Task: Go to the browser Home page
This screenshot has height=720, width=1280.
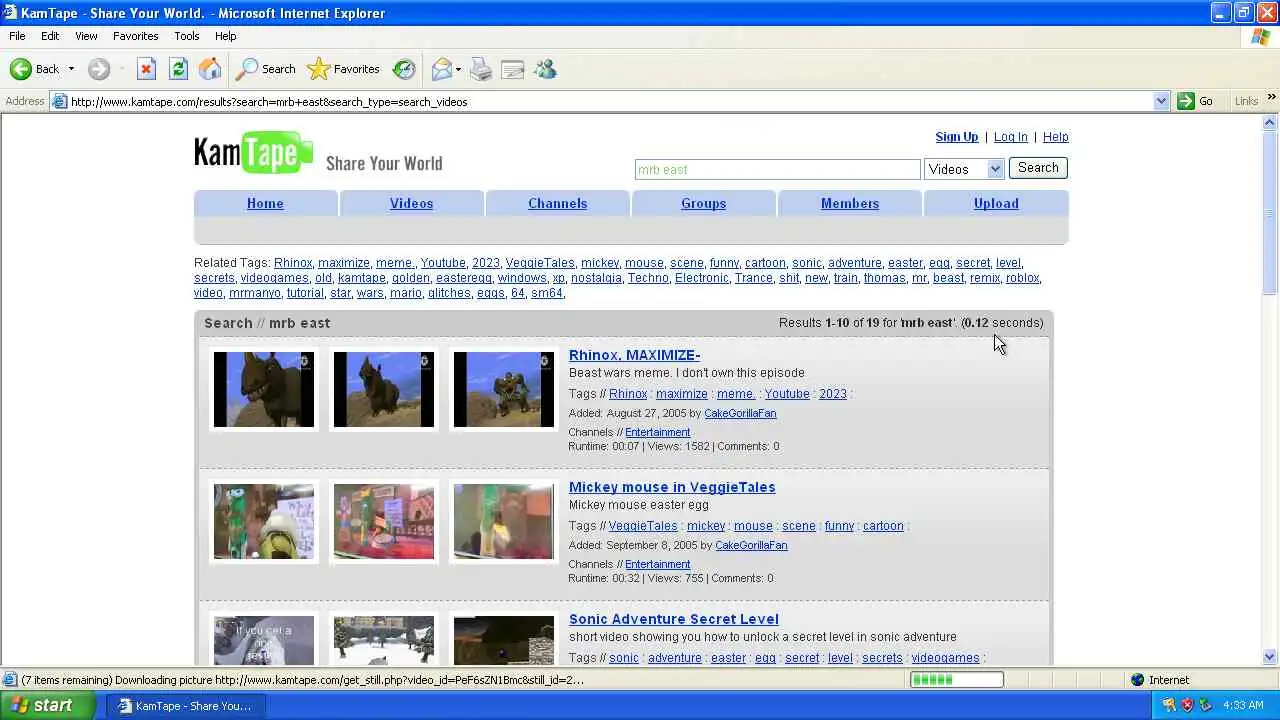Action: pyautogui.click(x=210, y=69)
